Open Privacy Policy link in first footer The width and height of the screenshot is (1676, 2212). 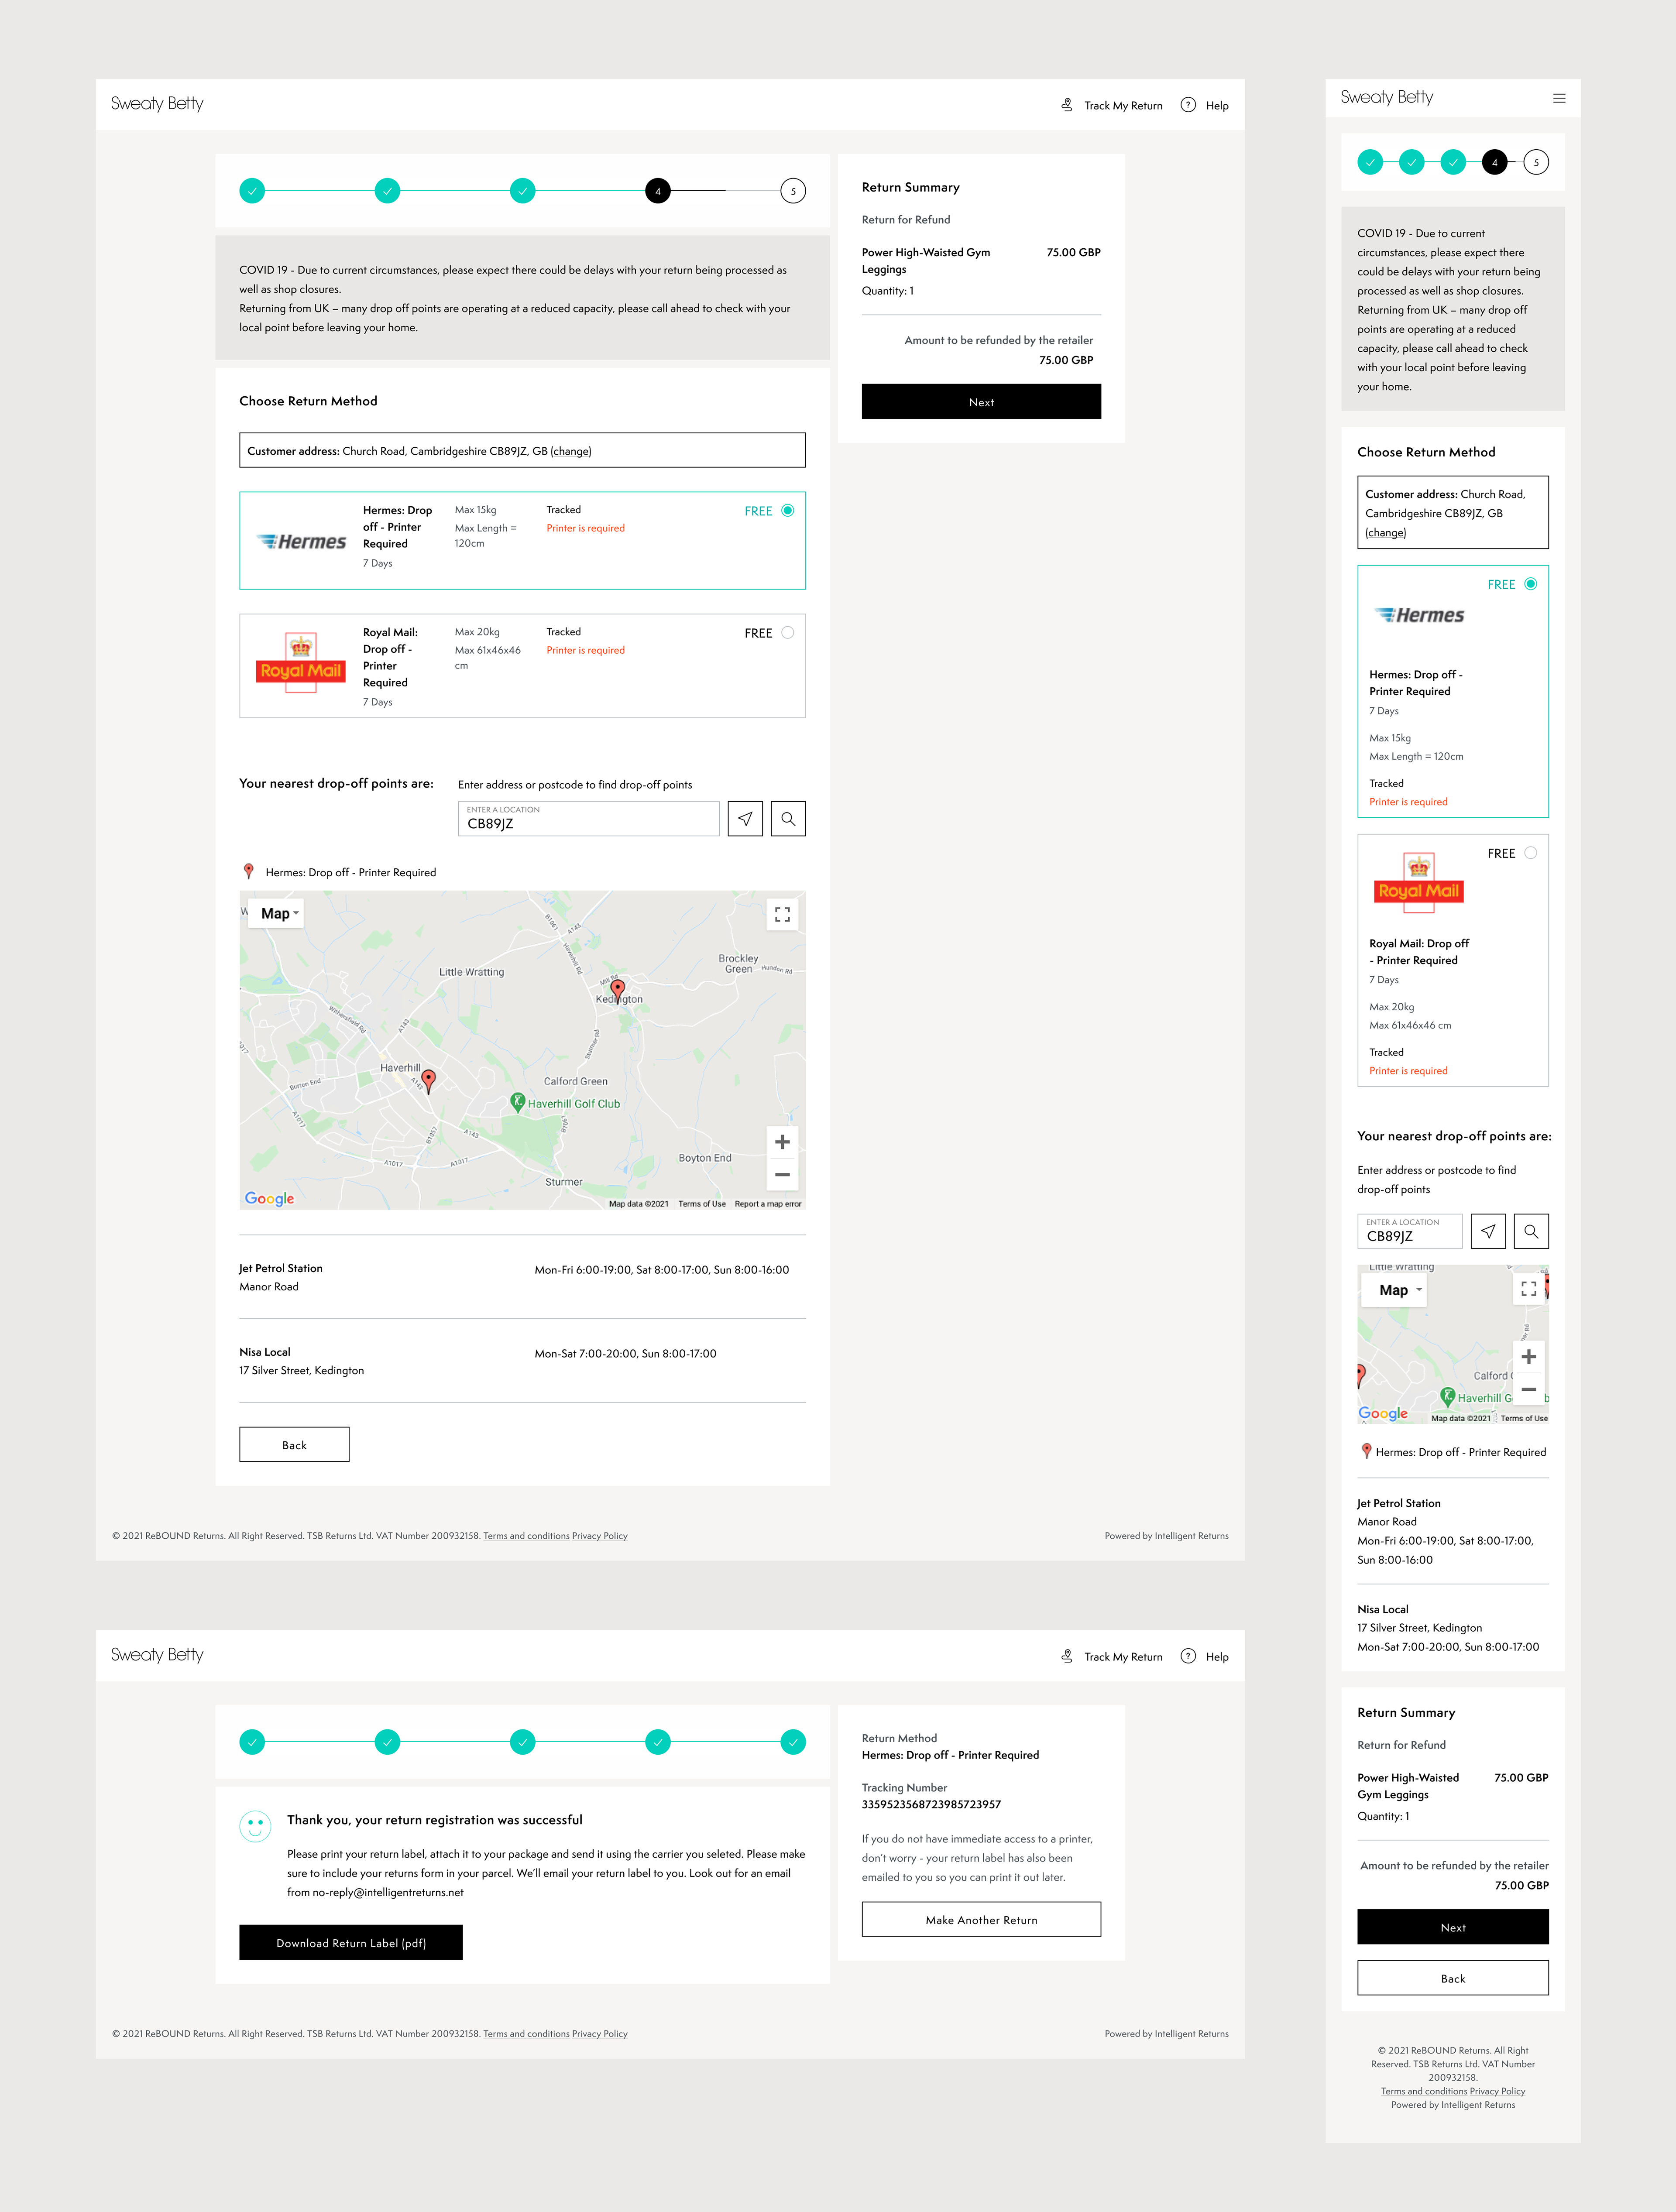point(600,1536)
